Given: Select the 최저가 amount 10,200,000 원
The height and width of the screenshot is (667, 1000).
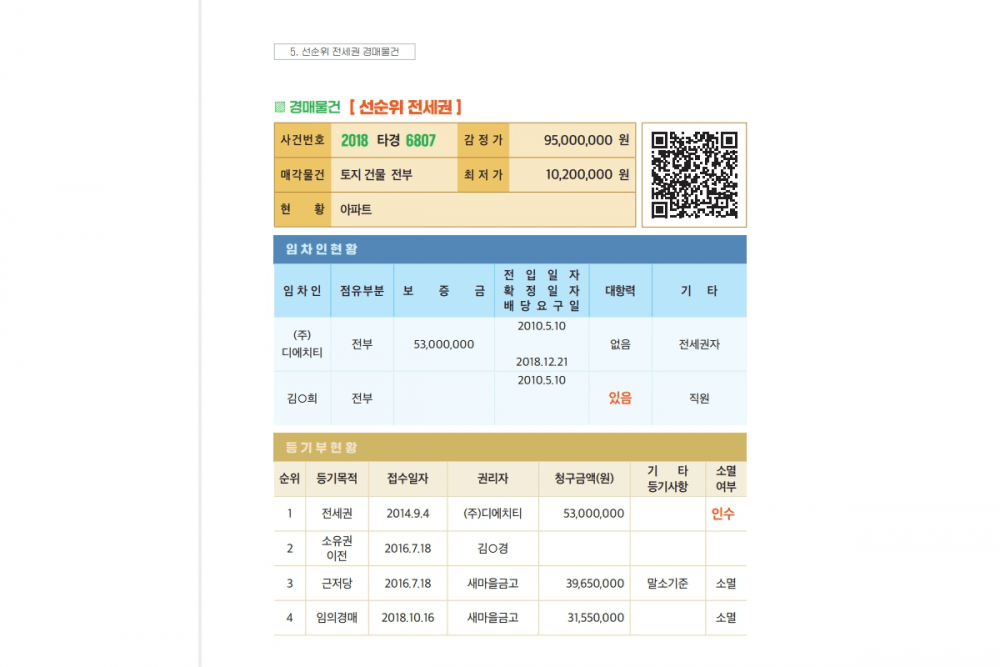Looking at the screenshot, I should point(587,174).
